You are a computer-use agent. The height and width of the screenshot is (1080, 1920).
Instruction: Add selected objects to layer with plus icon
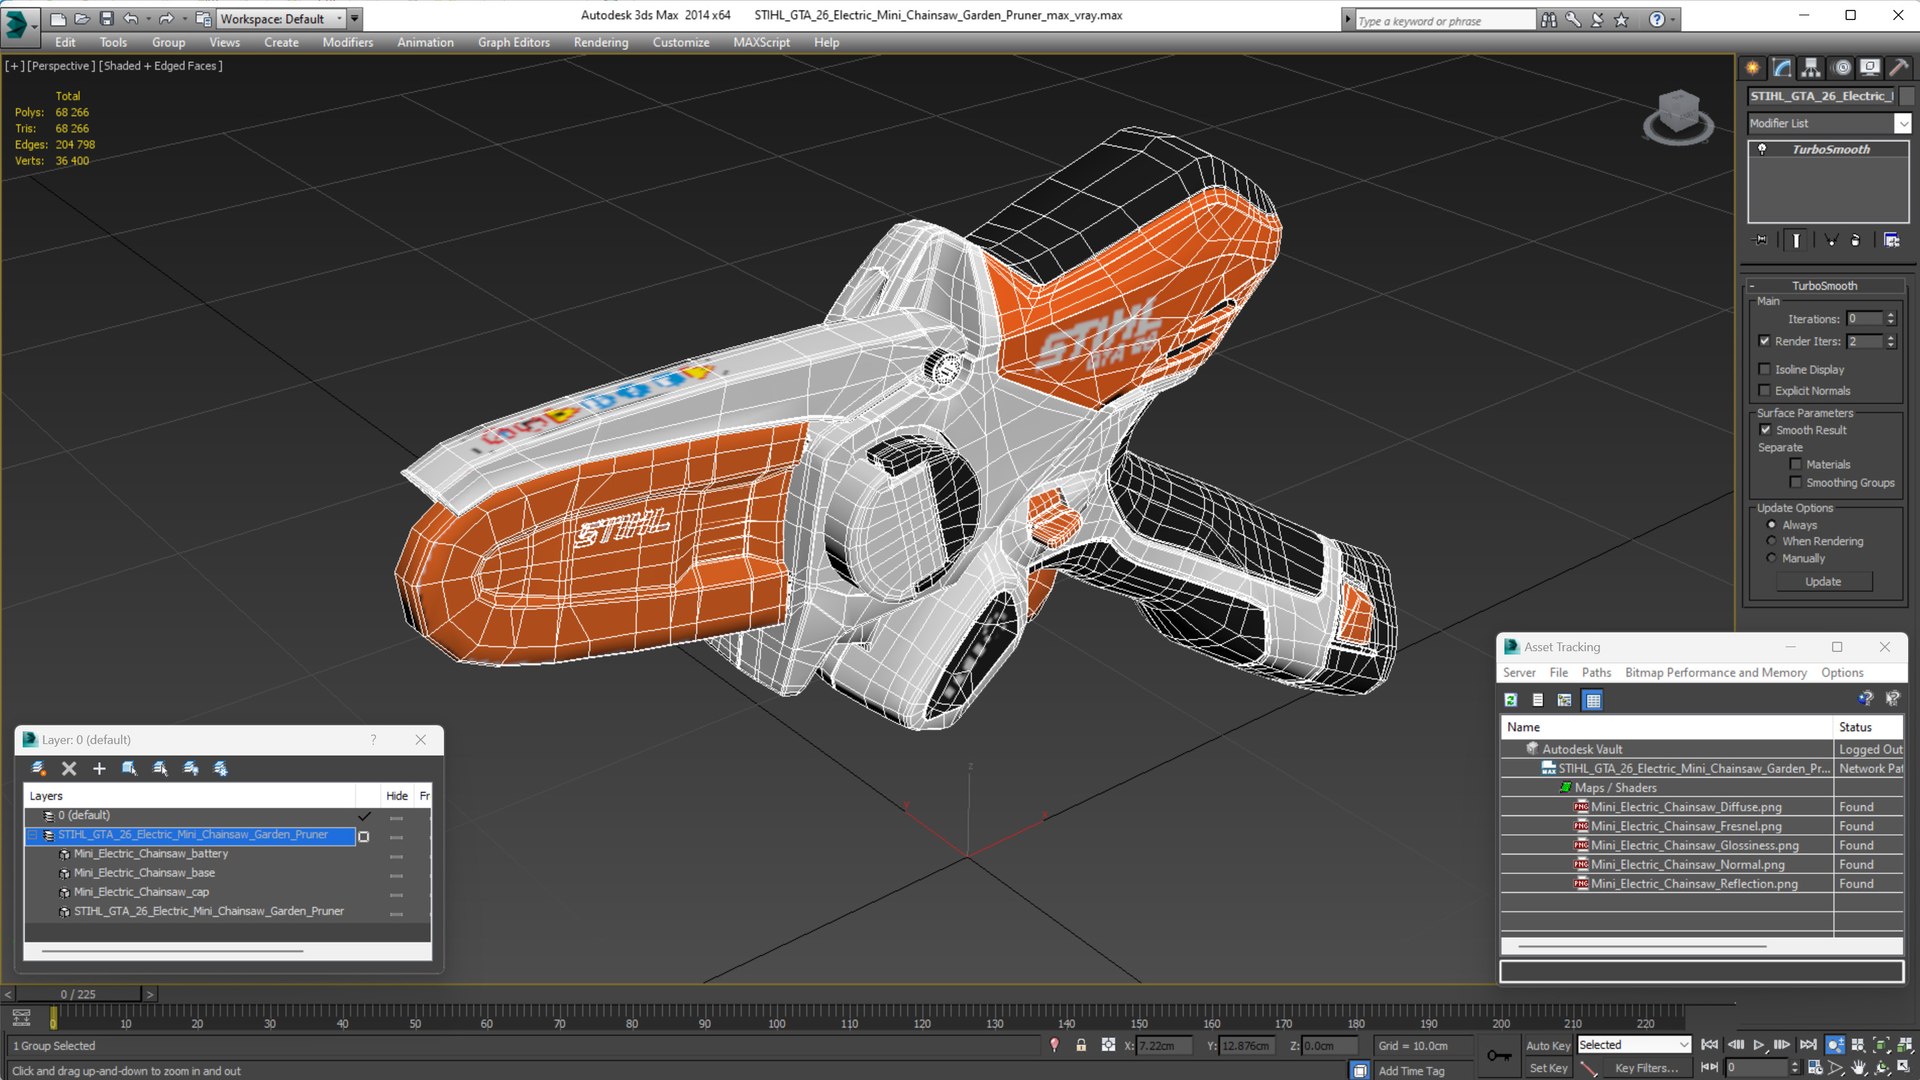(99, 768)
